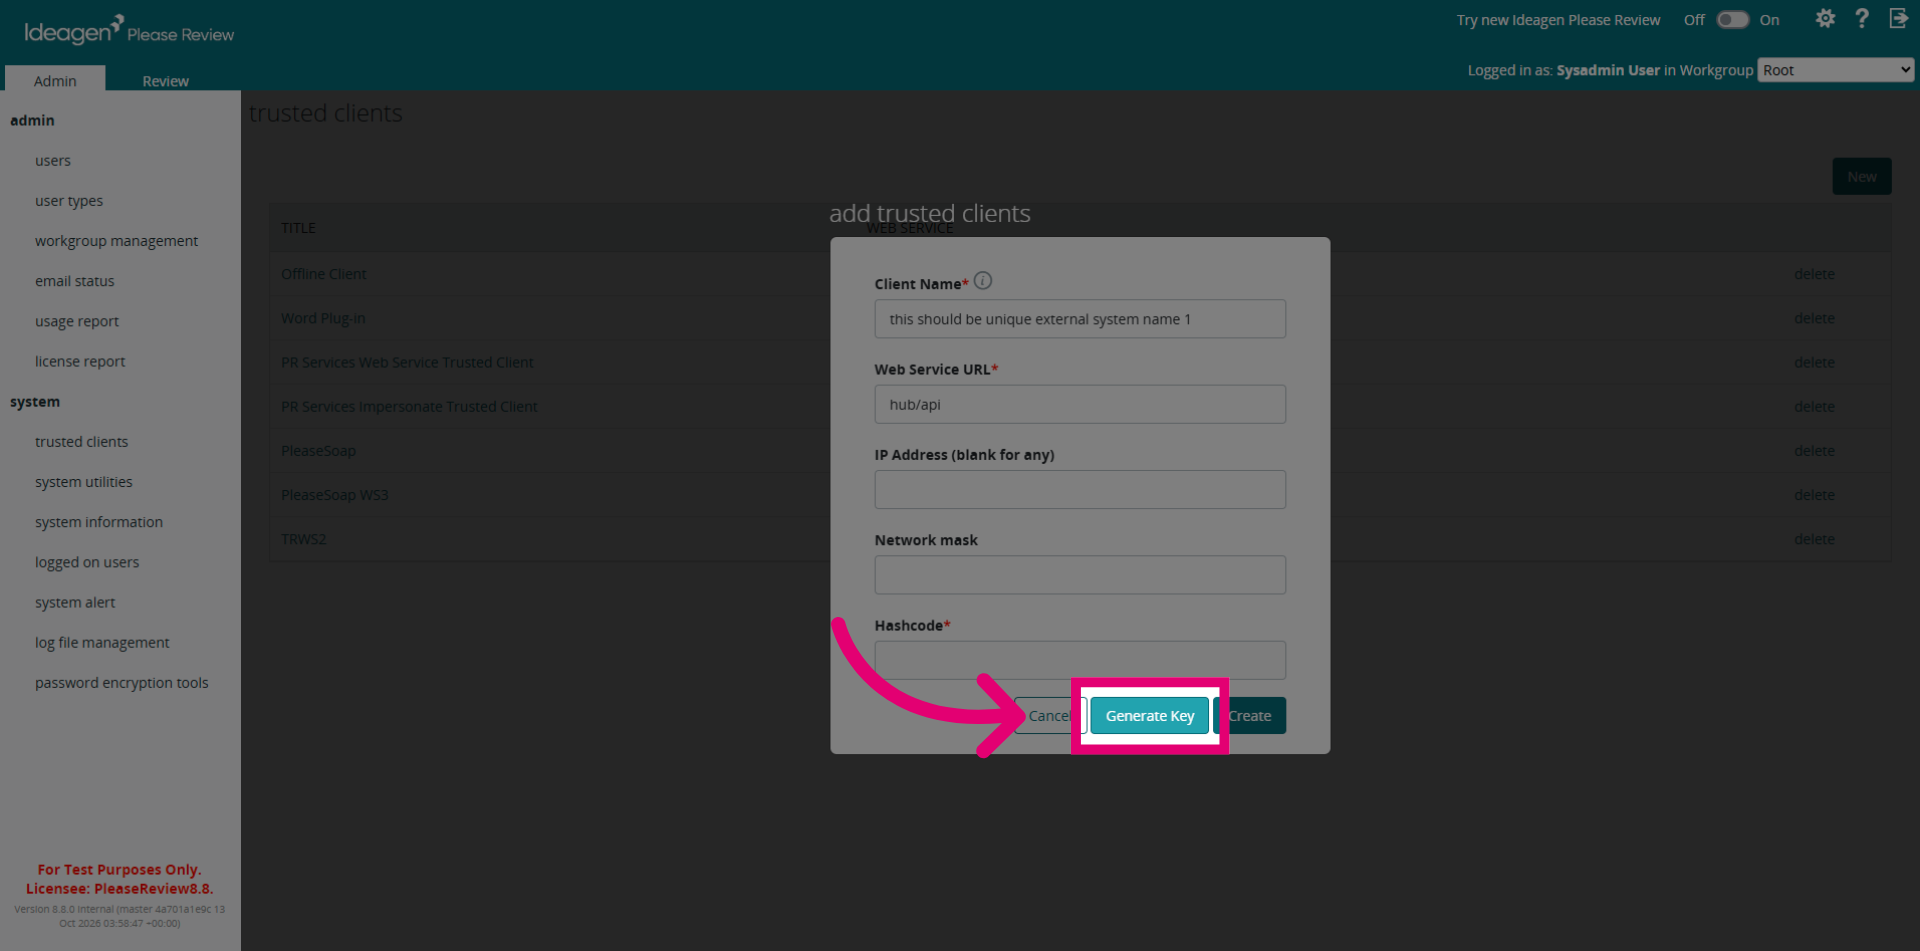Open users in admin sidebar
1920x951 pixels.
(53, 161)
